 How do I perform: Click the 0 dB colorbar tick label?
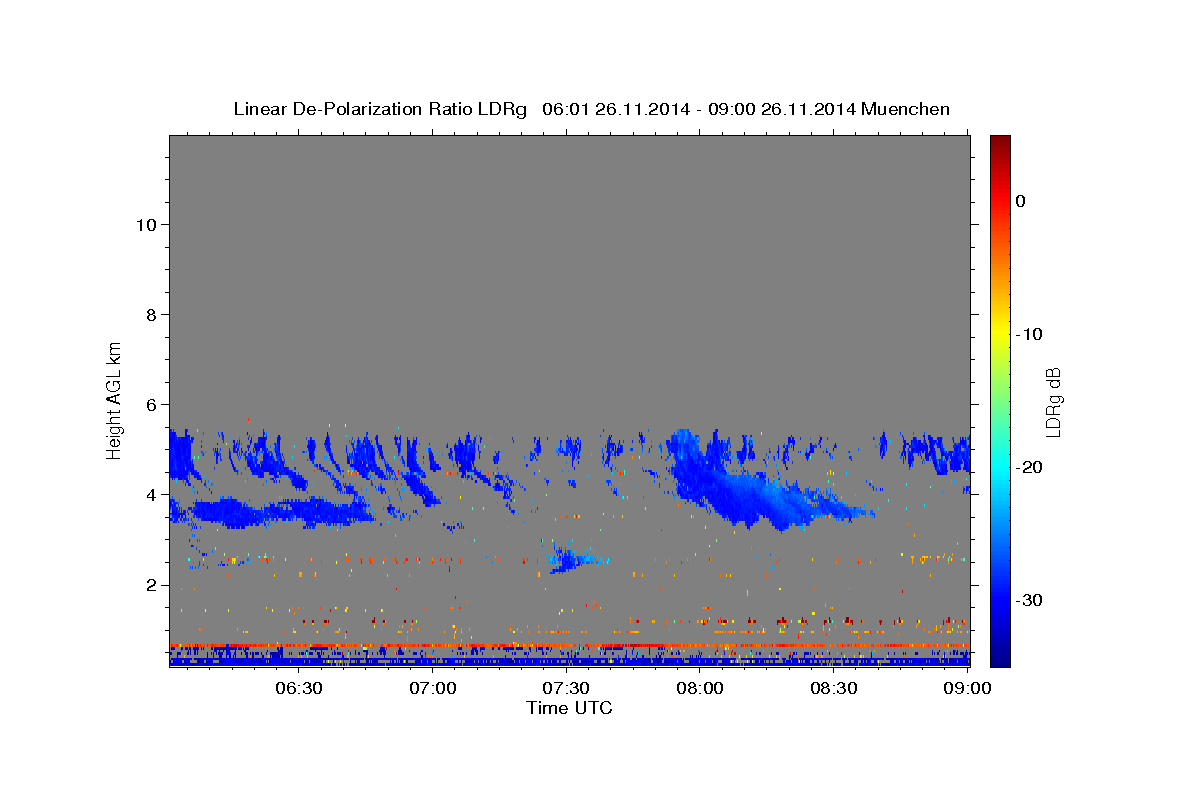point(1021,201)
